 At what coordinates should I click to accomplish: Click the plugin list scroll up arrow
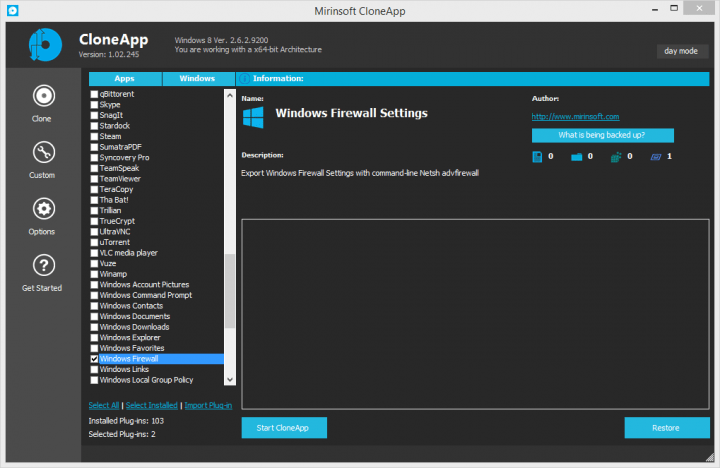(x=230, y=95)
